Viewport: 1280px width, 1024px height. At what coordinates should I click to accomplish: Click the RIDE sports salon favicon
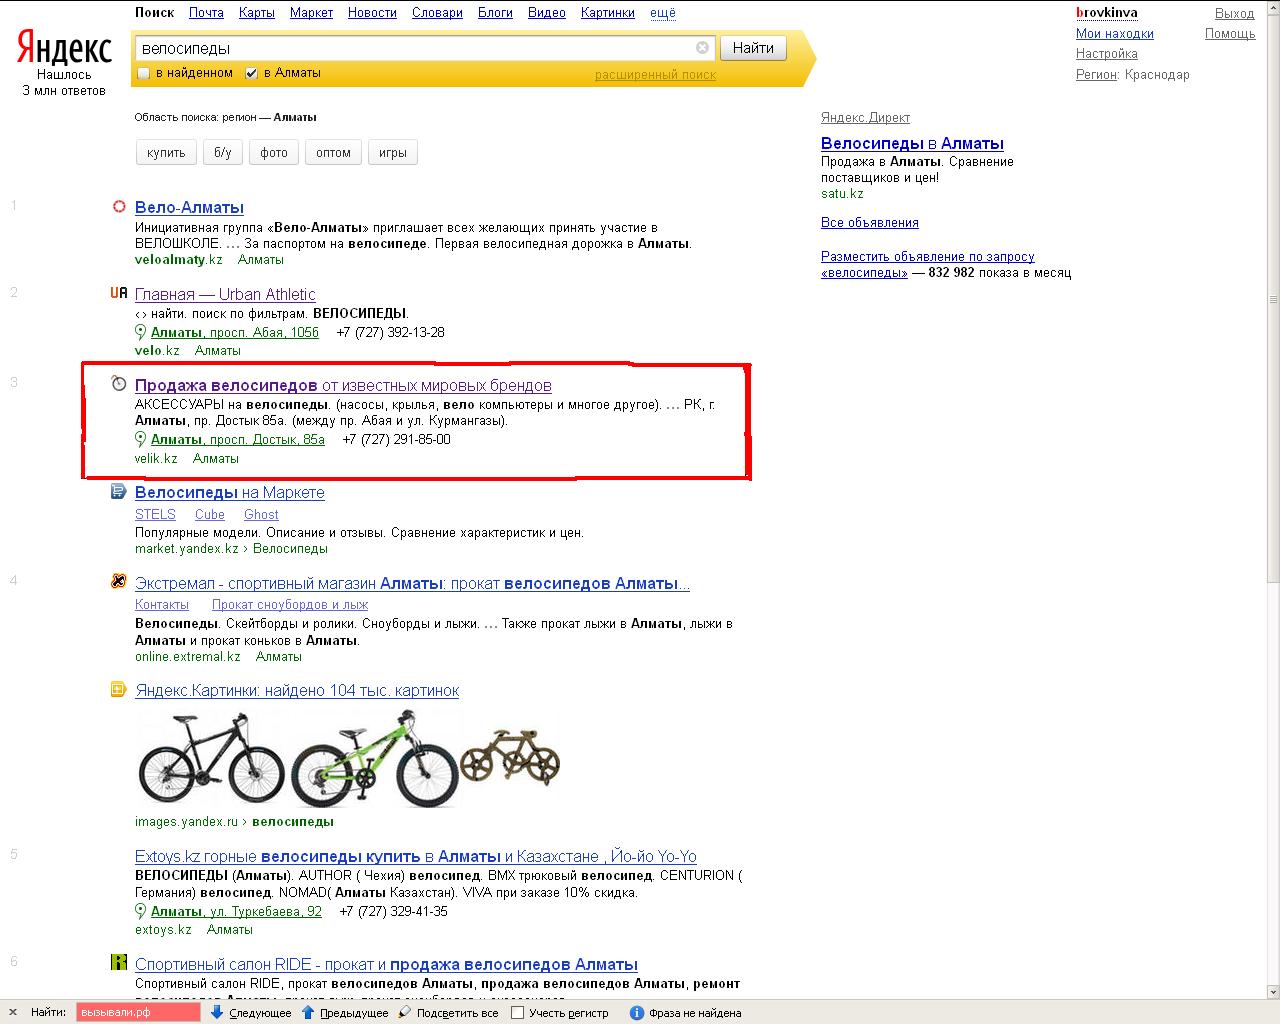(x=119, y=963)
